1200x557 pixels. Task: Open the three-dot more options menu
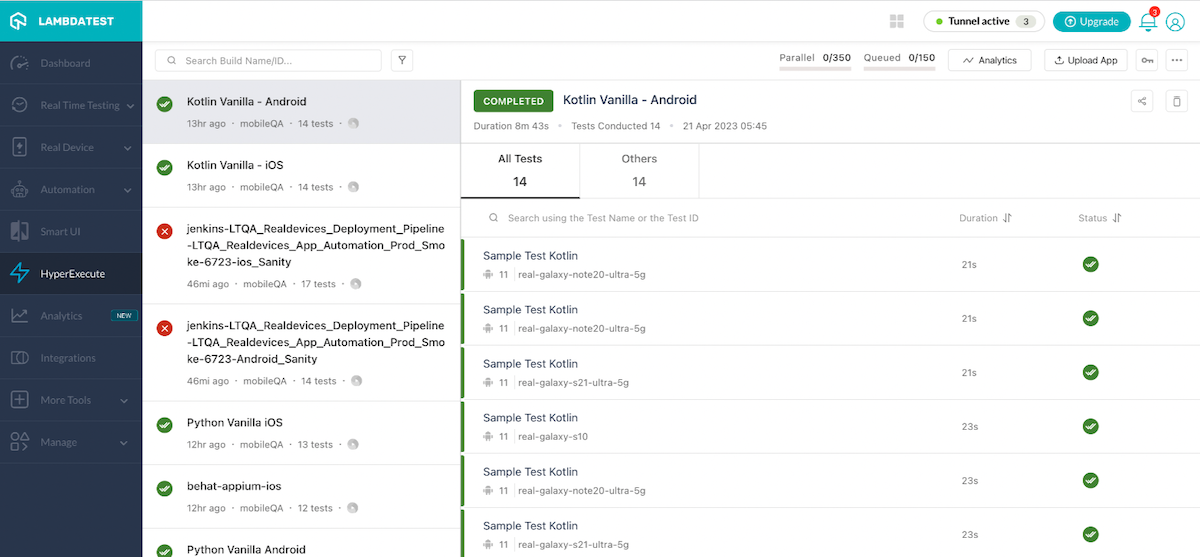(1176, 61)
